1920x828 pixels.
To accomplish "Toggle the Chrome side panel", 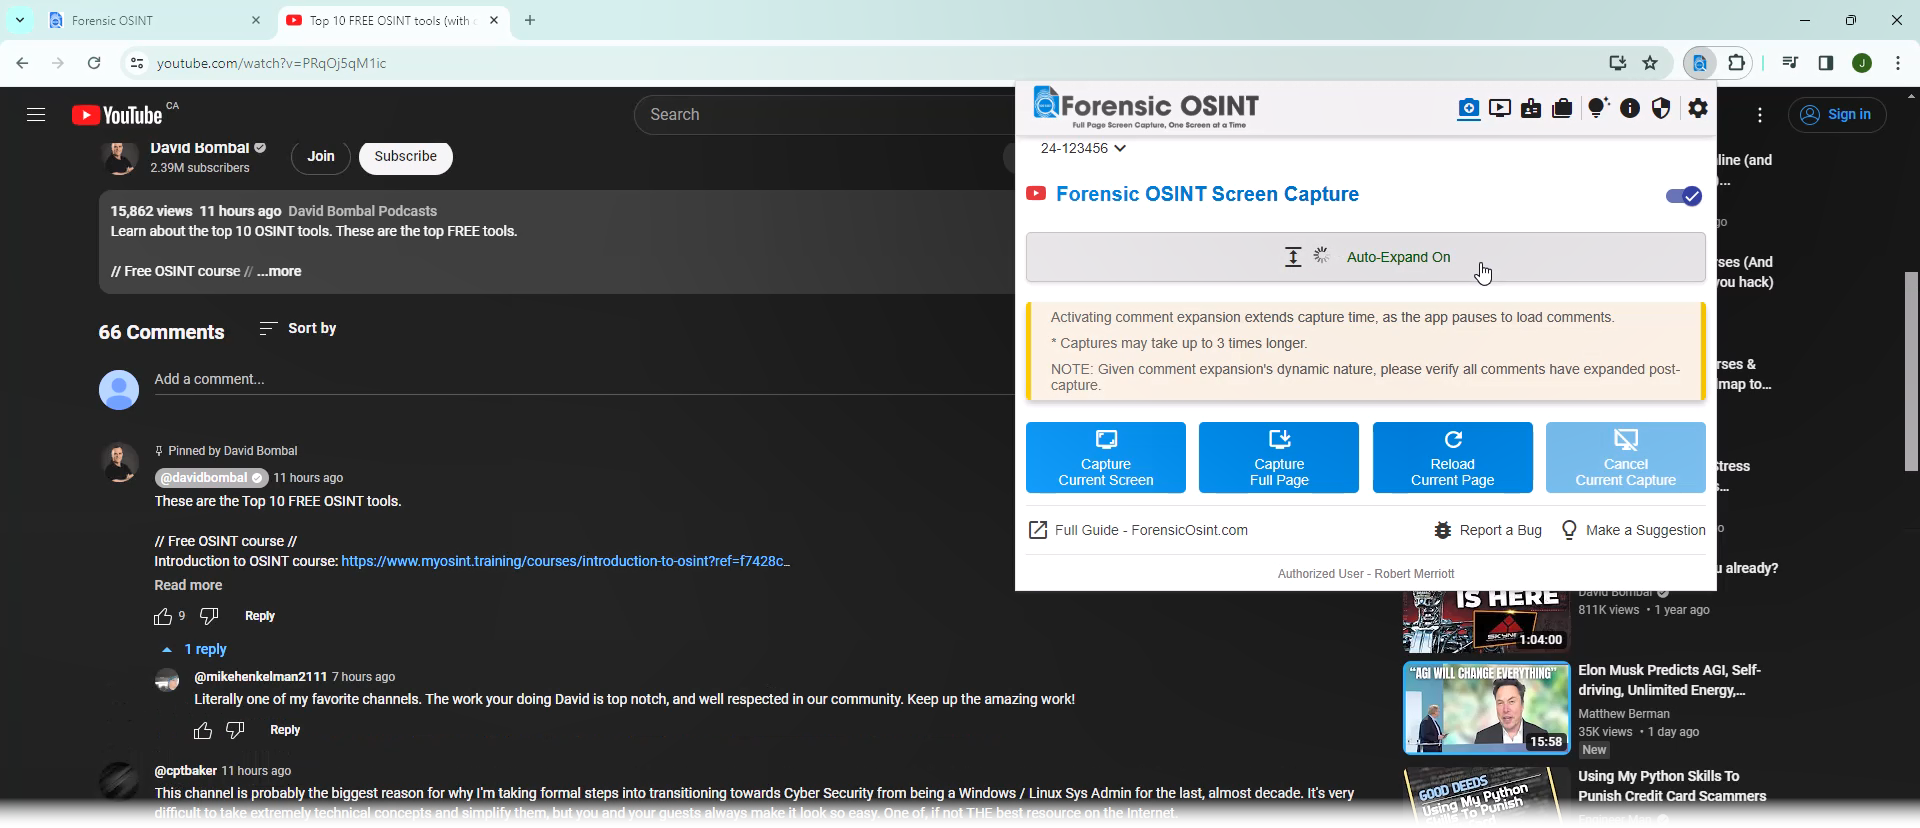I will point(1826,63).
